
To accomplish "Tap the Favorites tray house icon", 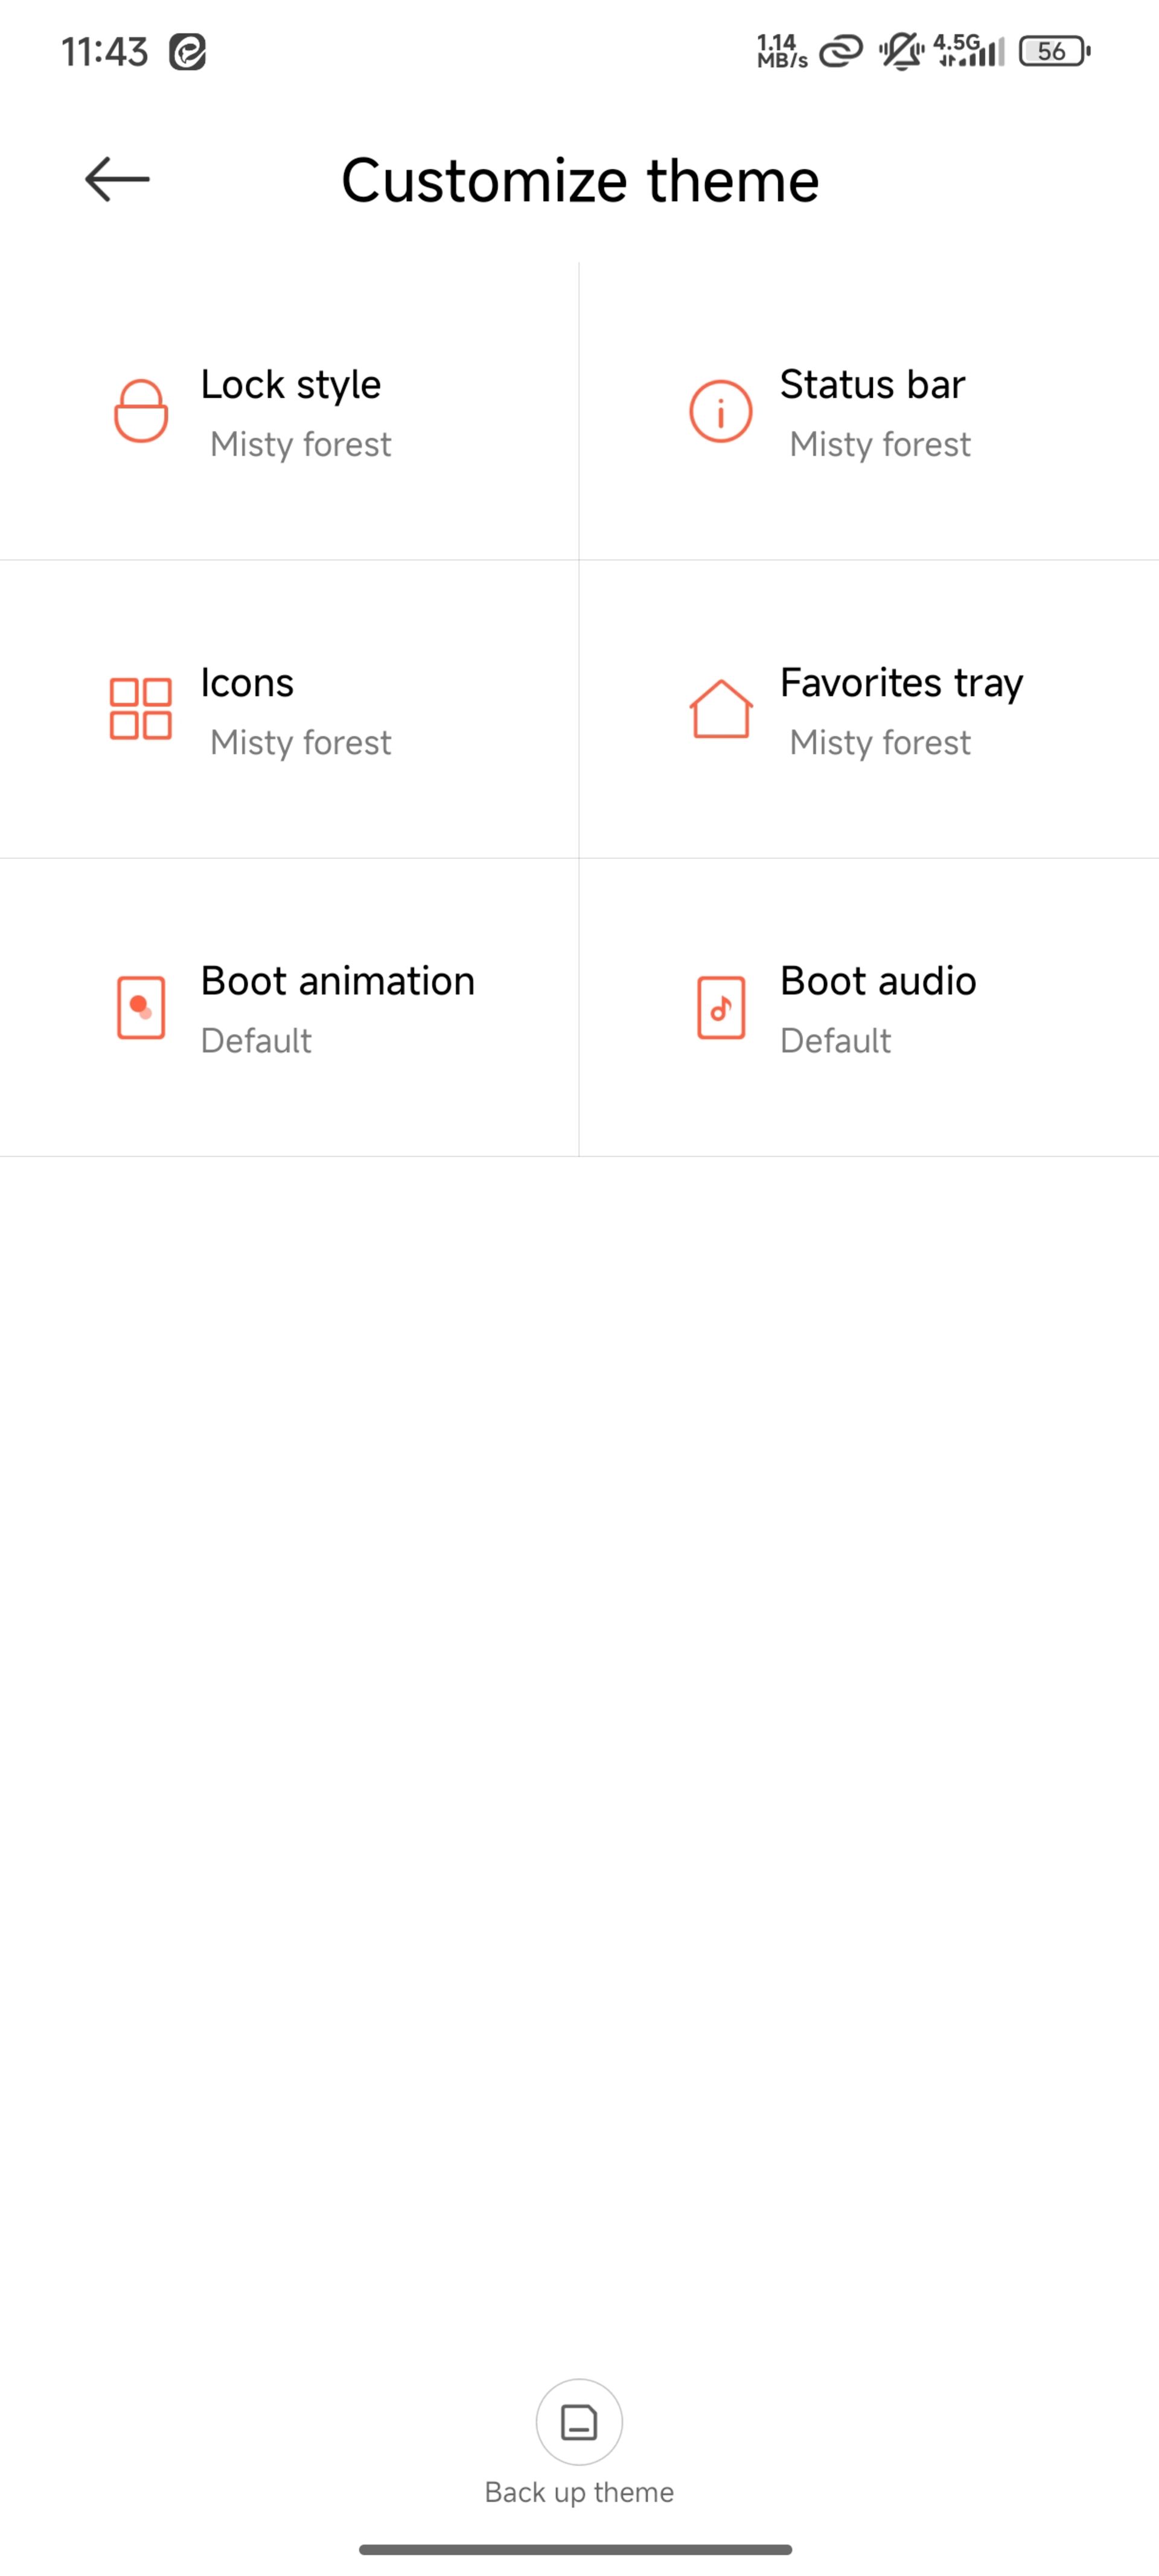I will point(720,709).
